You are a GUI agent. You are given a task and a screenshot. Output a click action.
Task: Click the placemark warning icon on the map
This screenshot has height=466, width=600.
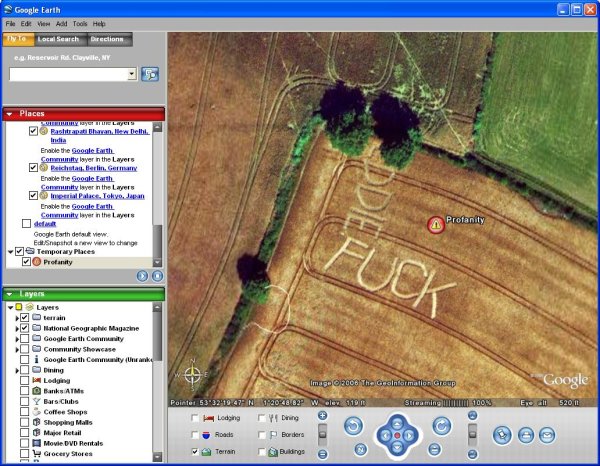435,225
